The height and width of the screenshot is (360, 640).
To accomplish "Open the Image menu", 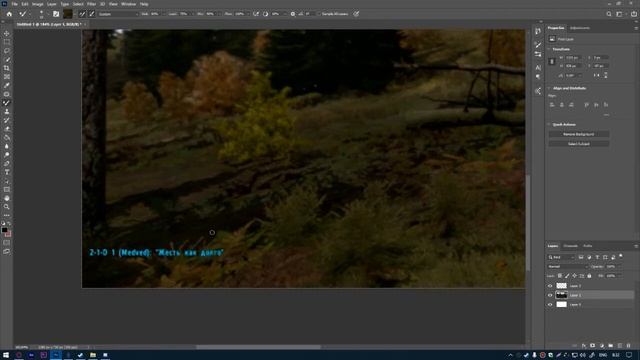I will click(38, 4).
